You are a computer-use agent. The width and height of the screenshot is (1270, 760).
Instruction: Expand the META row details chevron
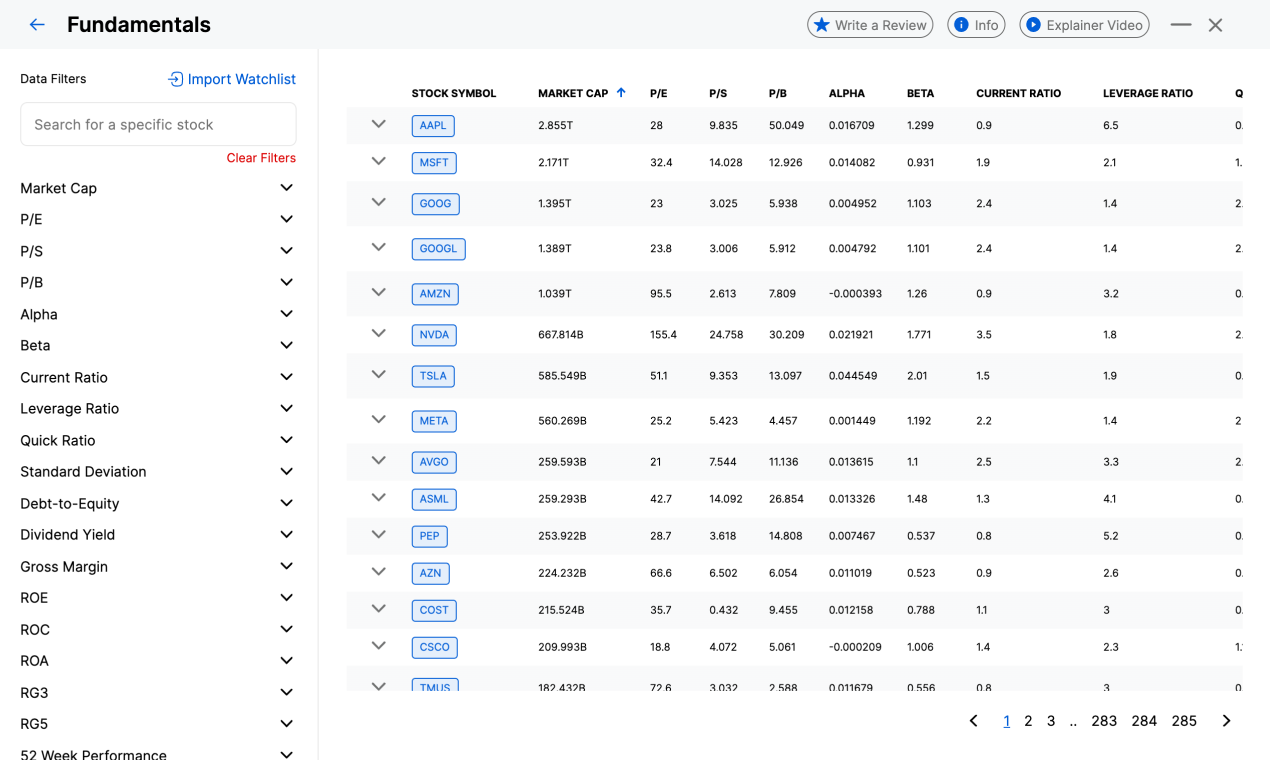[x=378, y=419]
